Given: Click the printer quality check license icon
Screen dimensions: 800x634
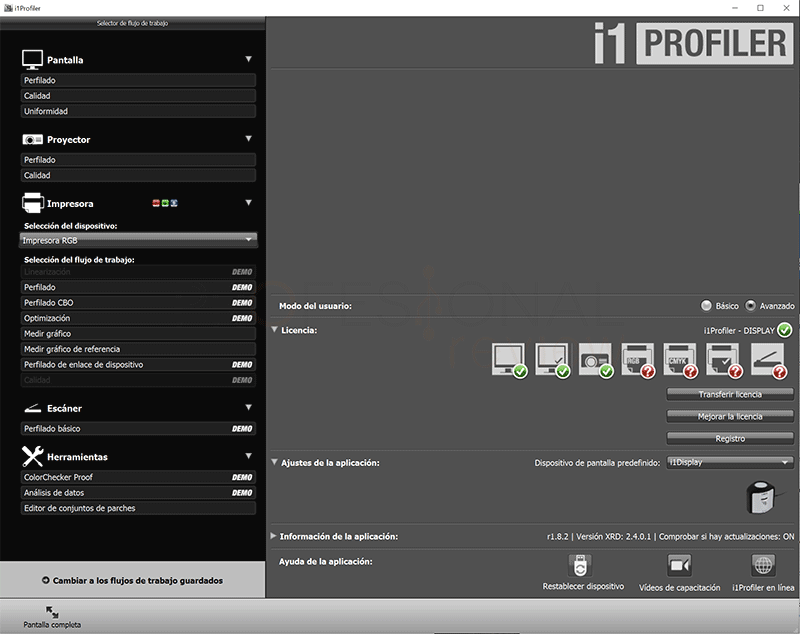Looking at the screenshot, I should pos(724,361).
